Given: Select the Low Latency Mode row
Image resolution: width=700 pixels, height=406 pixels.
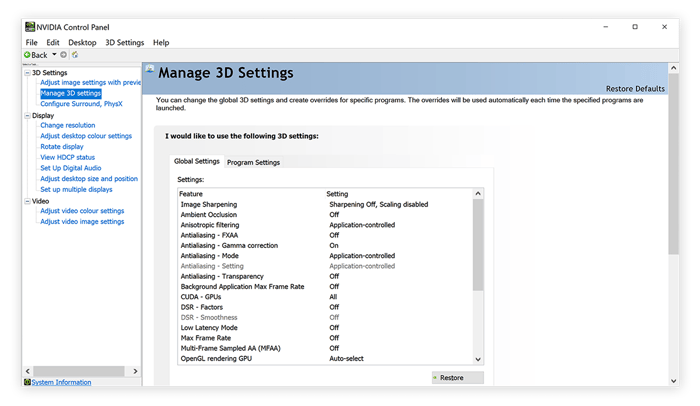Looking at the screenshot, I should click(325, 327).
